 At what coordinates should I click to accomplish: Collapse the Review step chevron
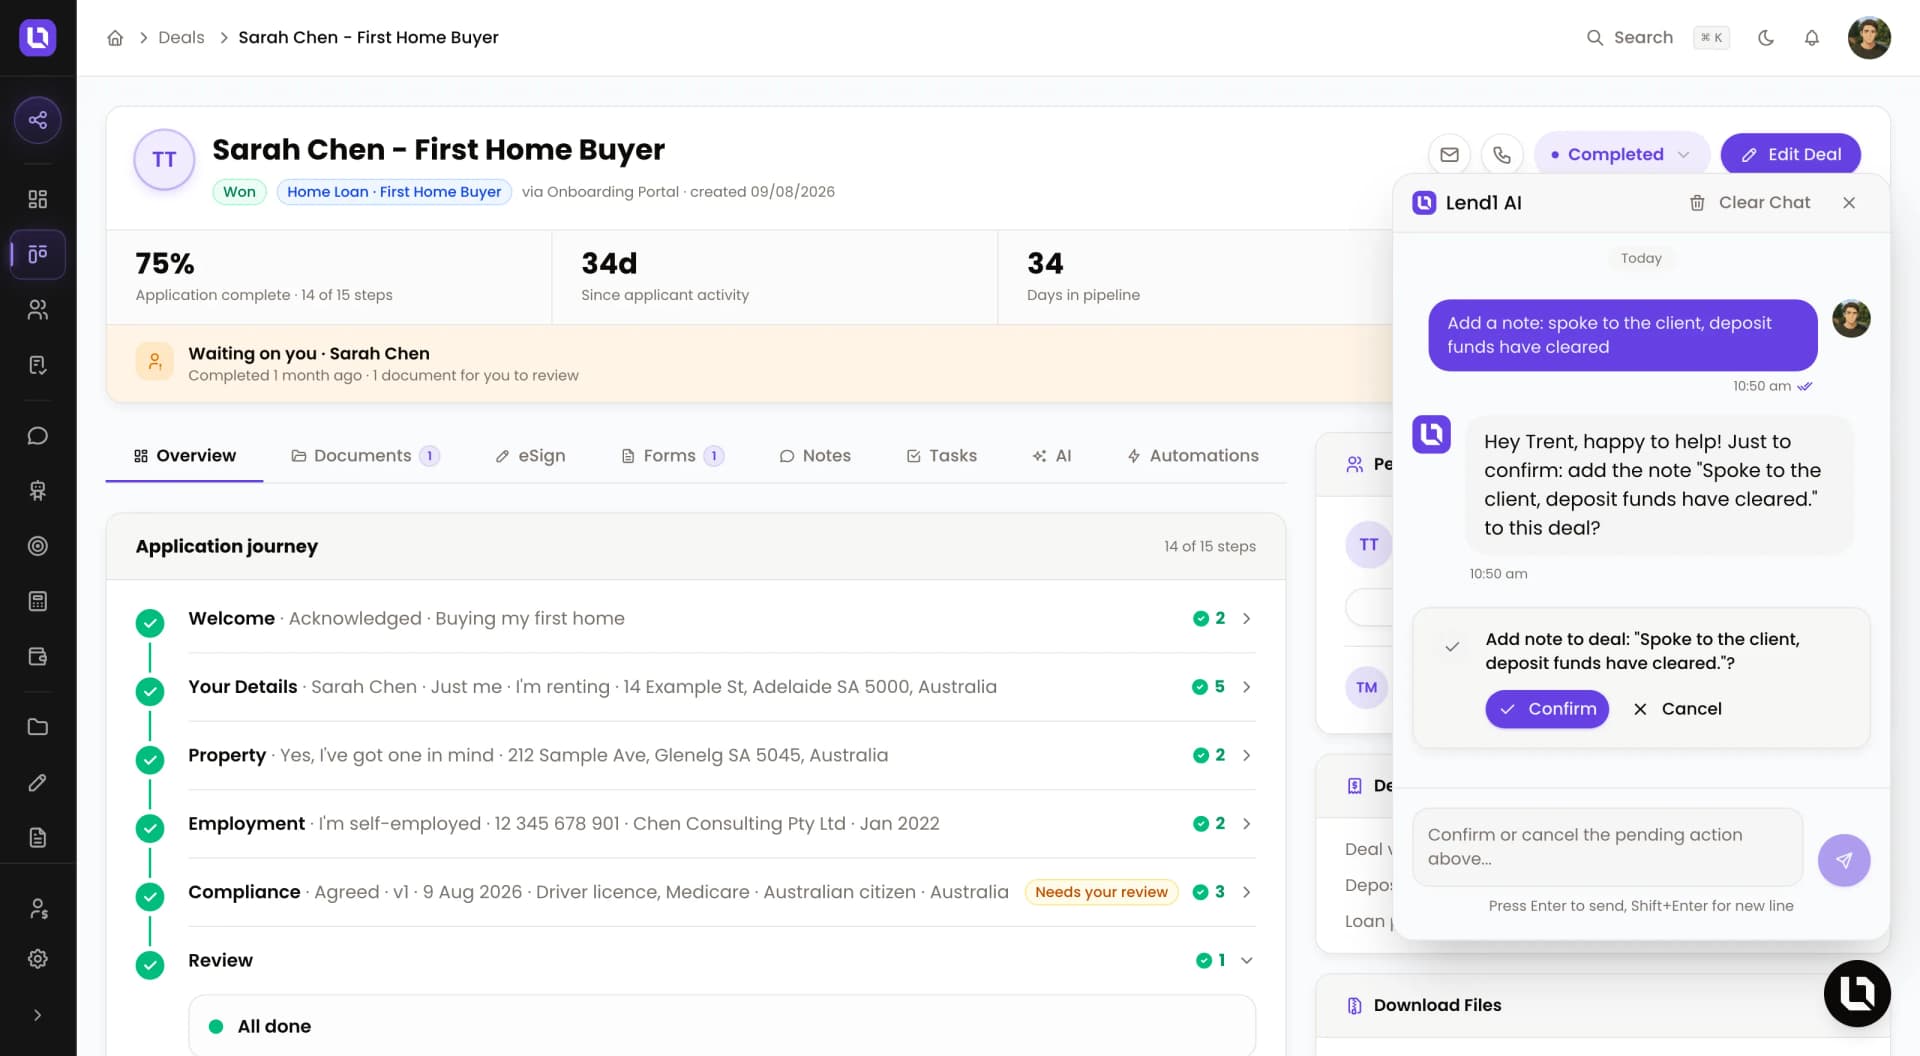coord(1247,961)
